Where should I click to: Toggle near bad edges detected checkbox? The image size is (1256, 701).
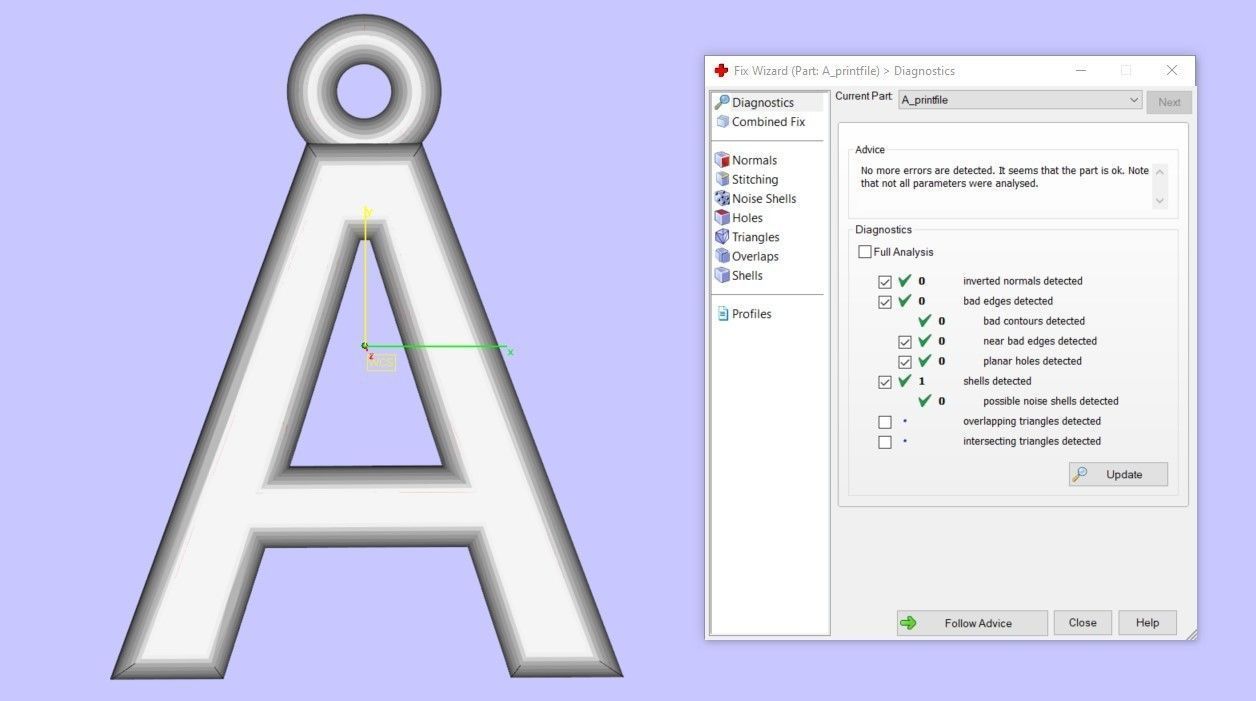tap(905, 342)
